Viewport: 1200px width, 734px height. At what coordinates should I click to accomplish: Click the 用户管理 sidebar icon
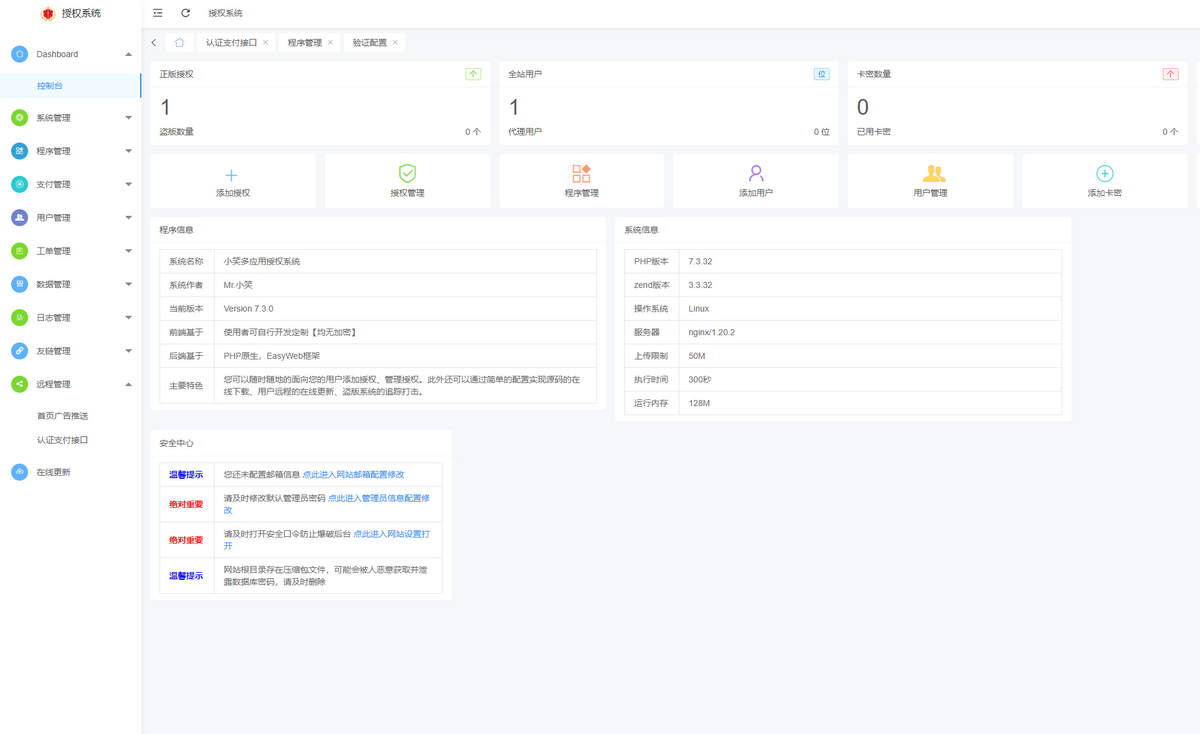[19, 218]
